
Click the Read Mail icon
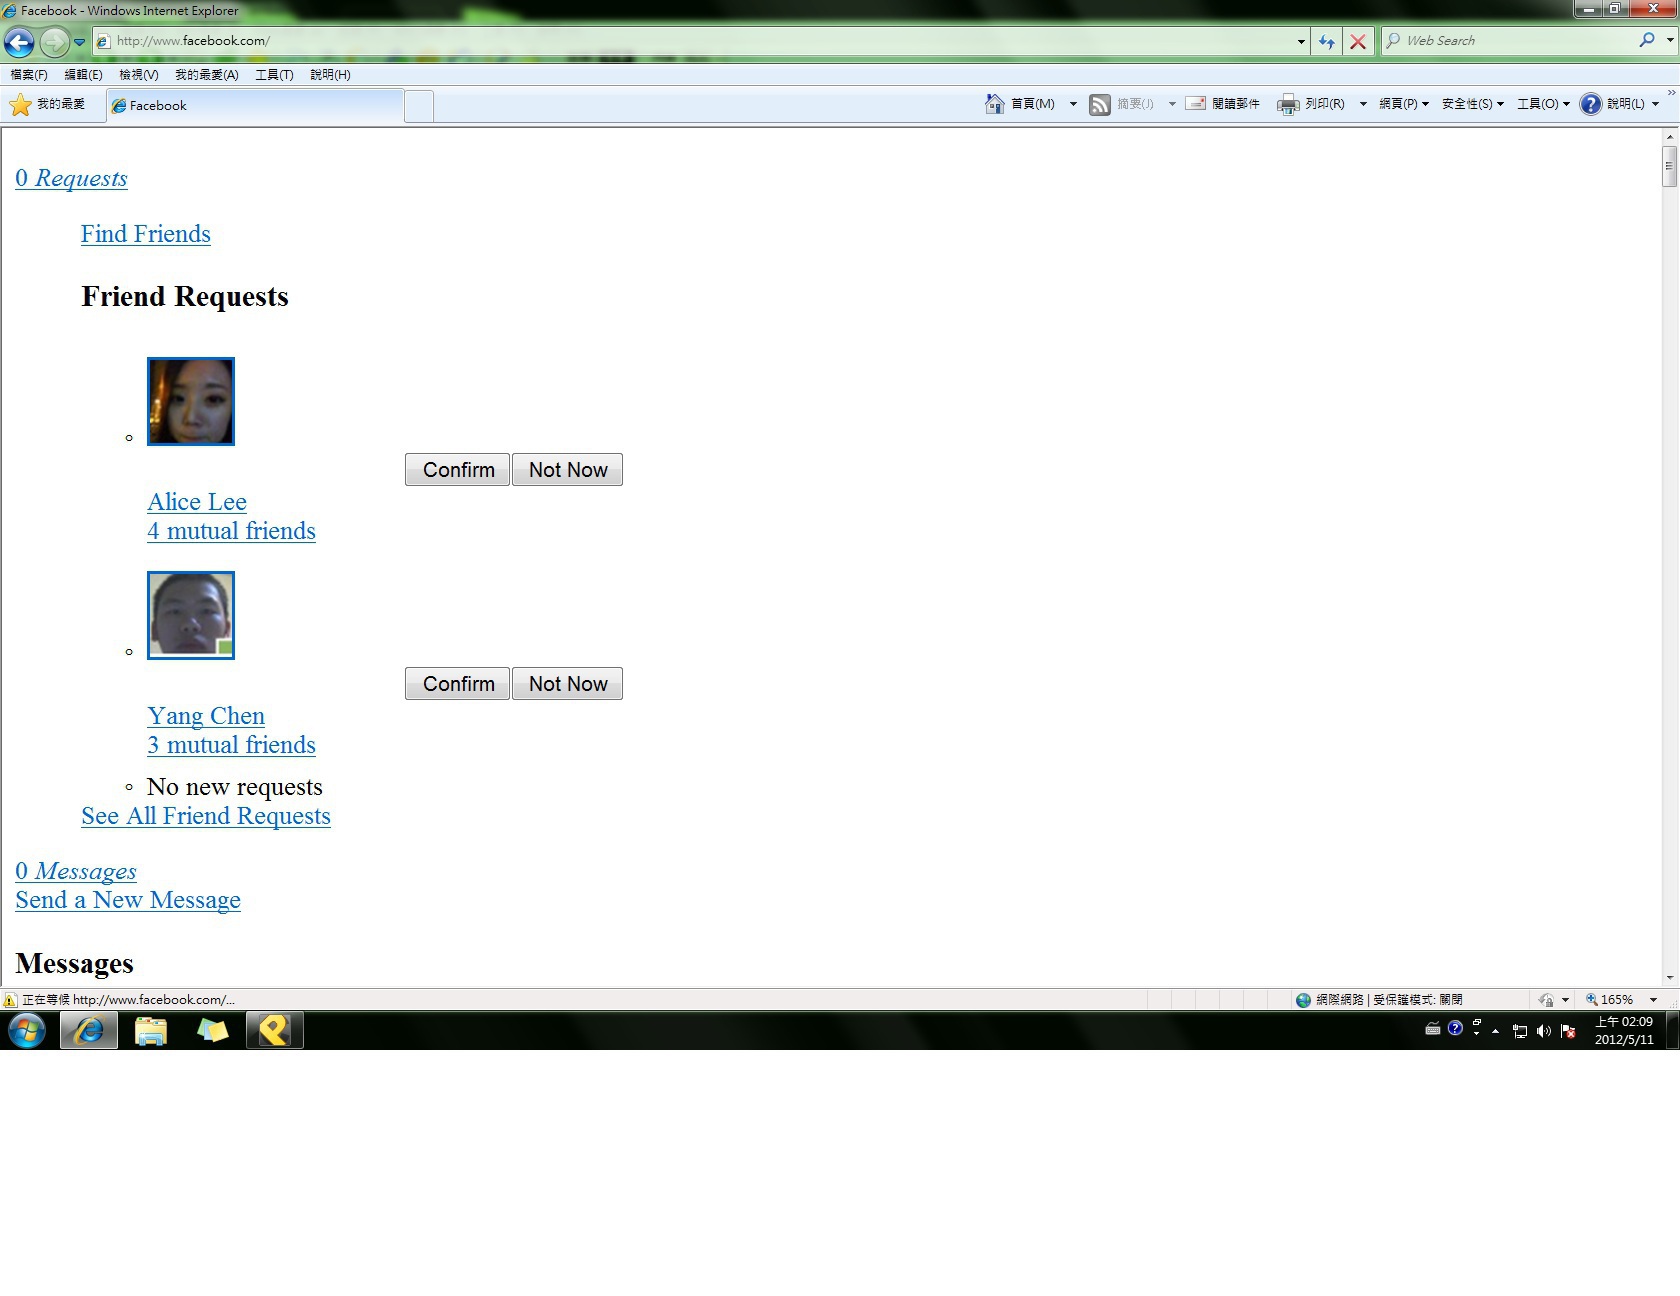tap(1196, 104)
